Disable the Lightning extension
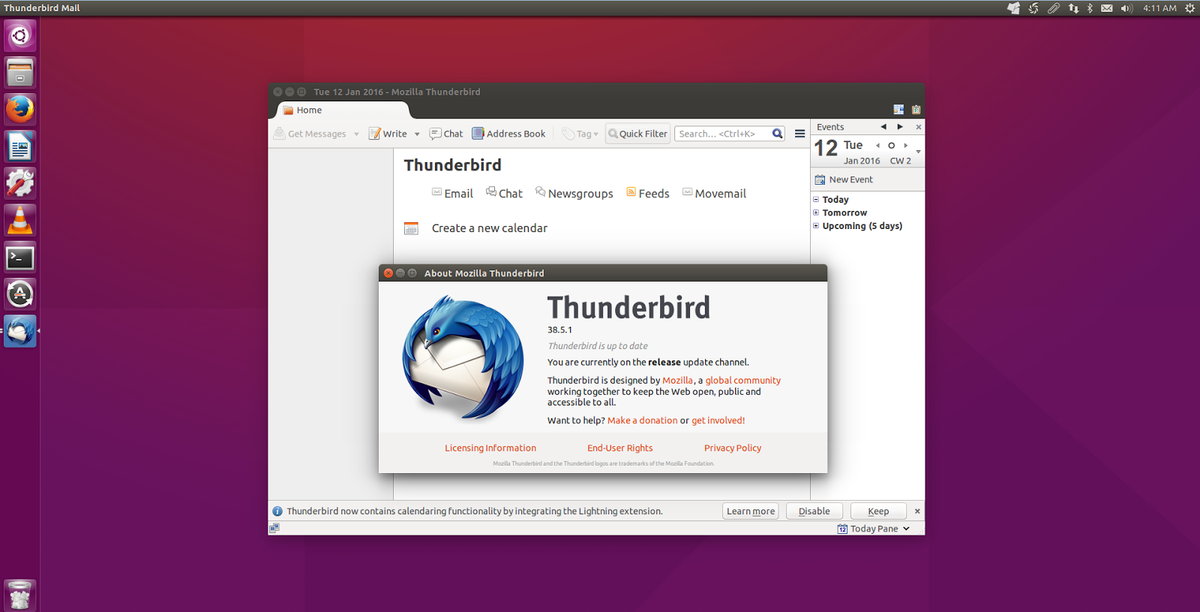 click(x=814, y=511)
